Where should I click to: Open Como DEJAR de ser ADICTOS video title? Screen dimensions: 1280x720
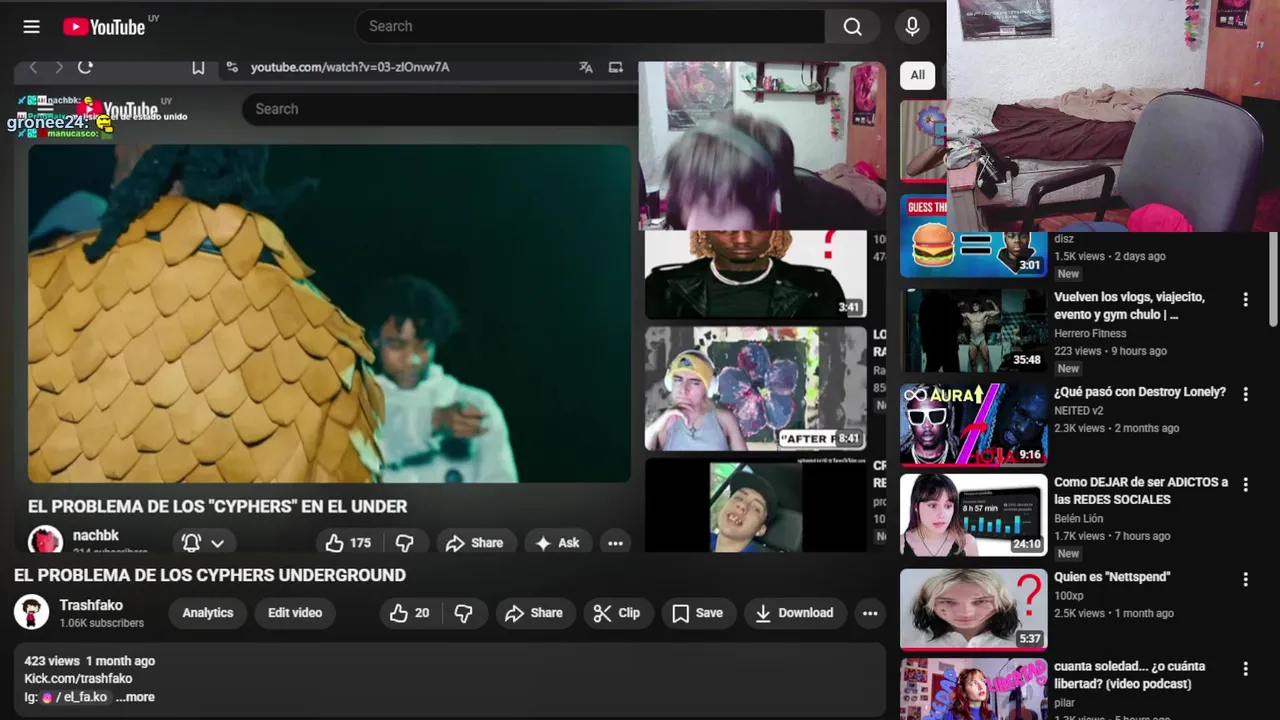(1141, 490)
